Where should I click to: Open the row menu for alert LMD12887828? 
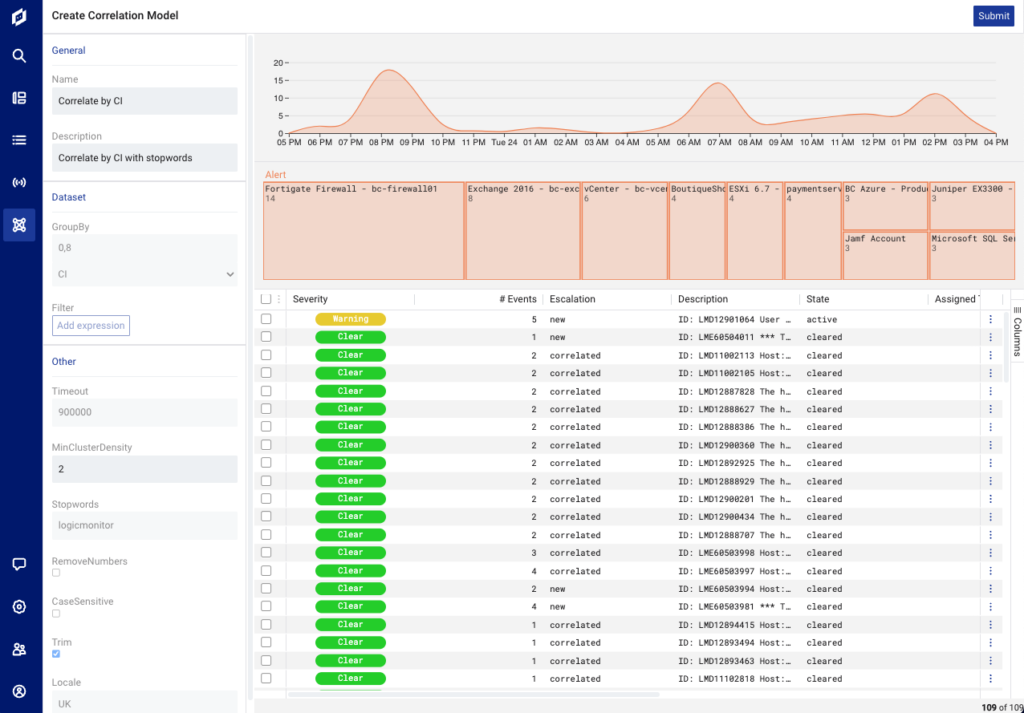pyautogui.click(x=991, y=391)
